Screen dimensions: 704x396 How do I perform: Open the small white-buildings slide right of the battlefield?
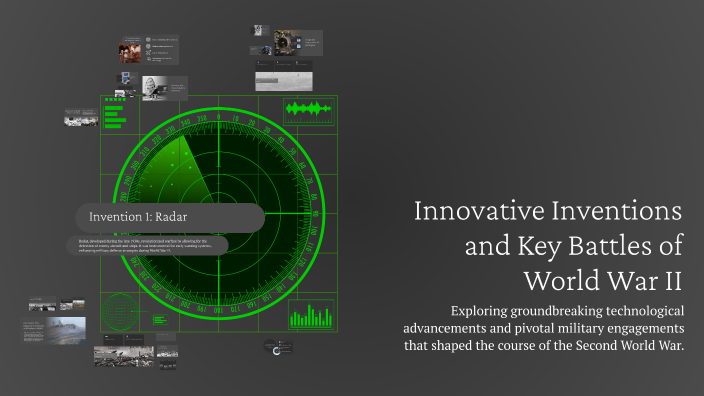[167, 351]
